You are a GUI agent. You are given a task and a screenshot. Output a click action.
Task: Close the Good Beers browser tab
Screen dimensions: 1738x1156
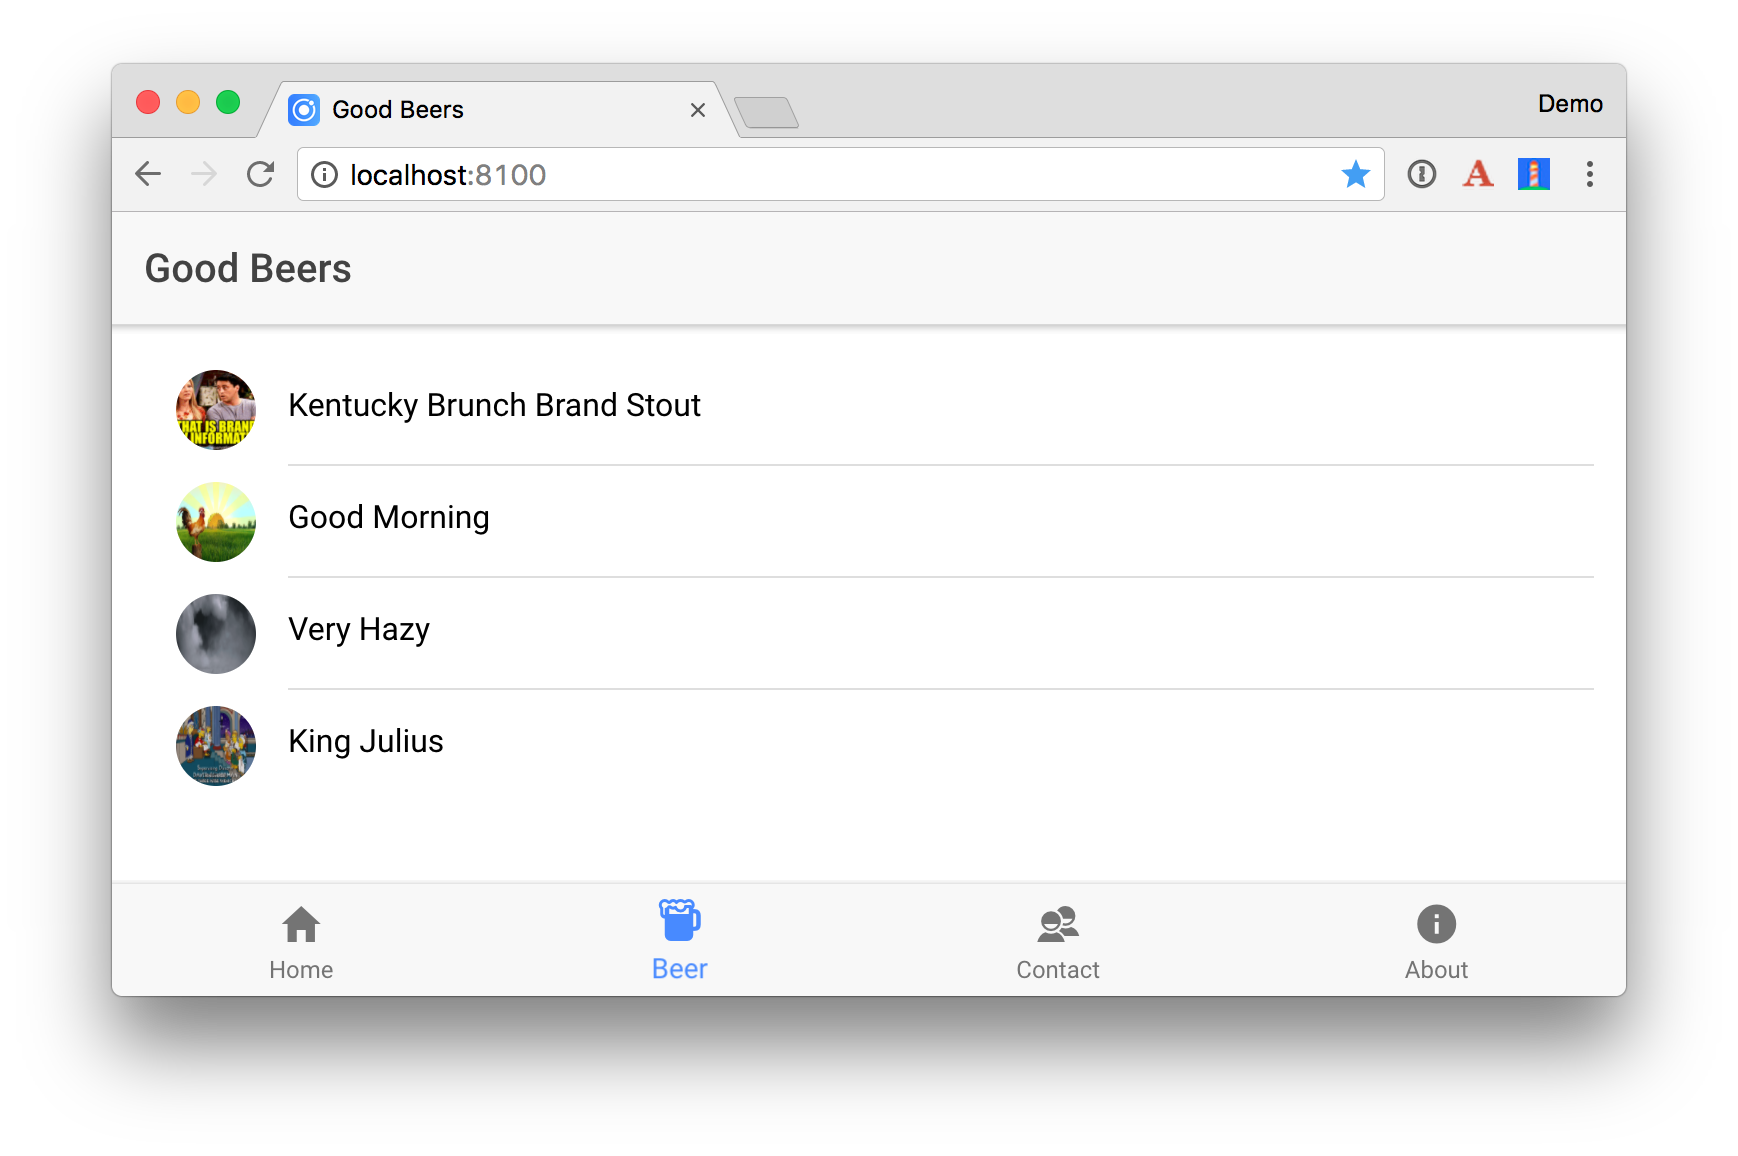tap(698, 110)
